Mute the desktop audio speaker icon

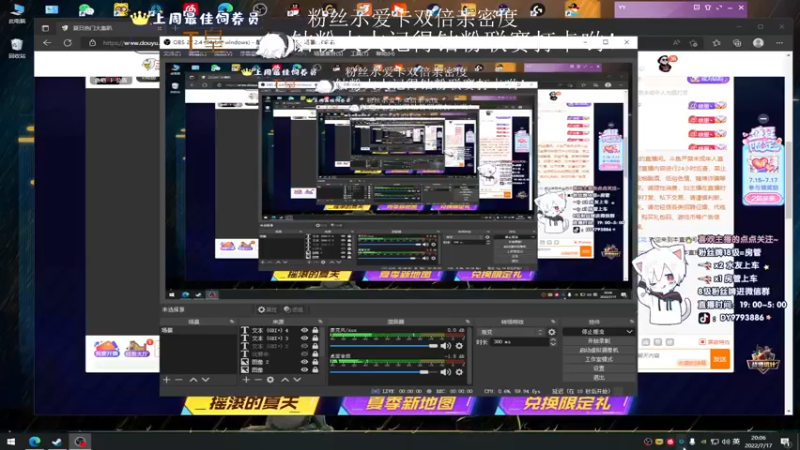pos(445,372)
